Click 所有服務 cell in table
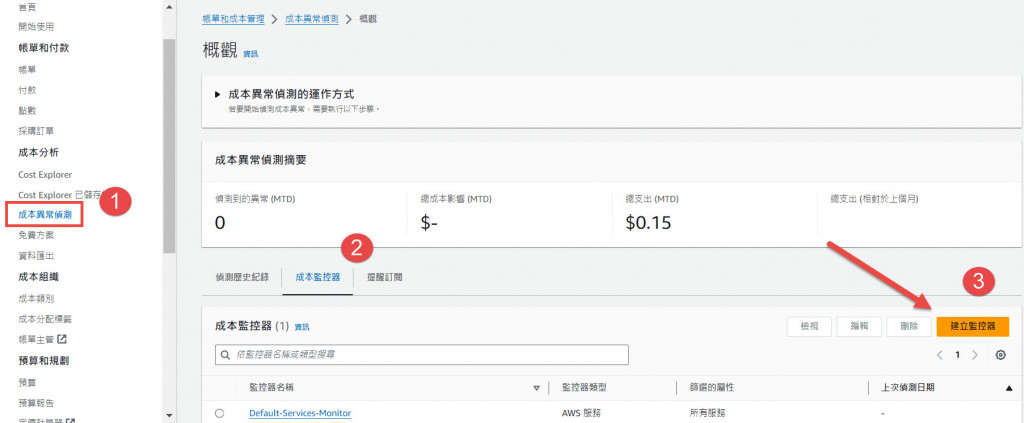Screen dimensions: 1024x423 (x=707, y=413)
